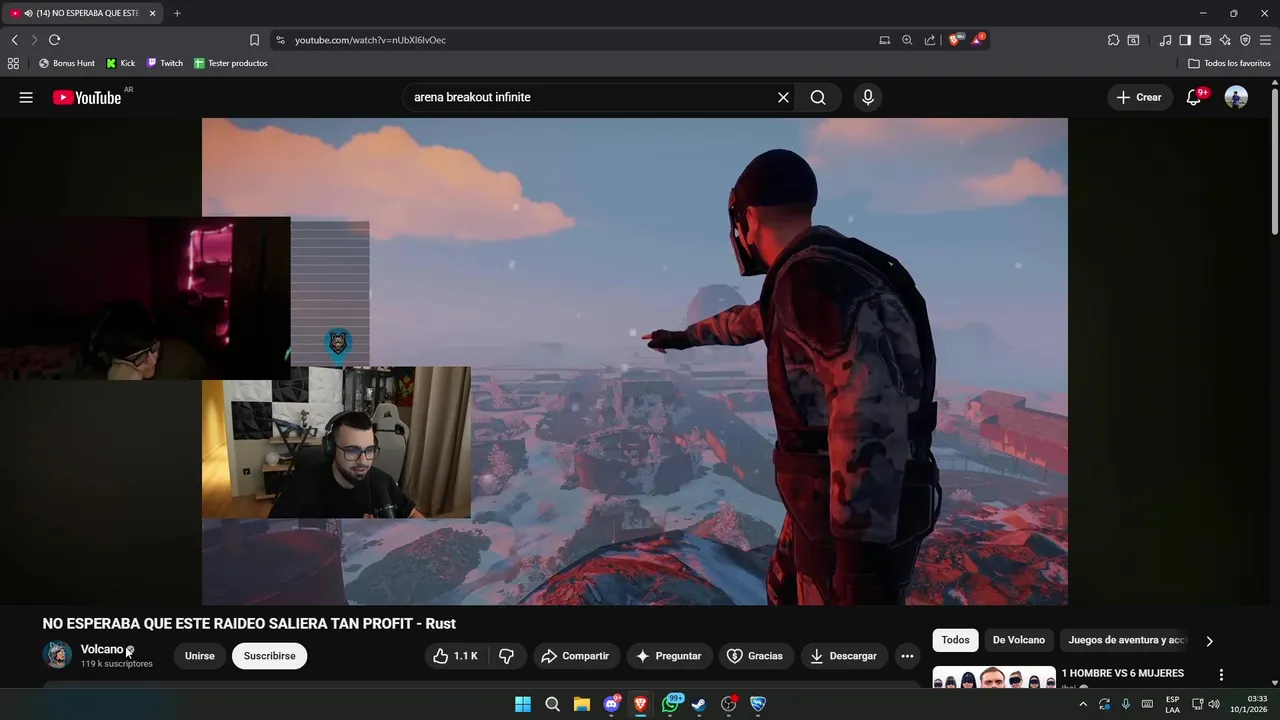Open more actions three-dot menu
Image resolution: width=1280 pixels, height=720 pixels.
(x=907, y=656)
